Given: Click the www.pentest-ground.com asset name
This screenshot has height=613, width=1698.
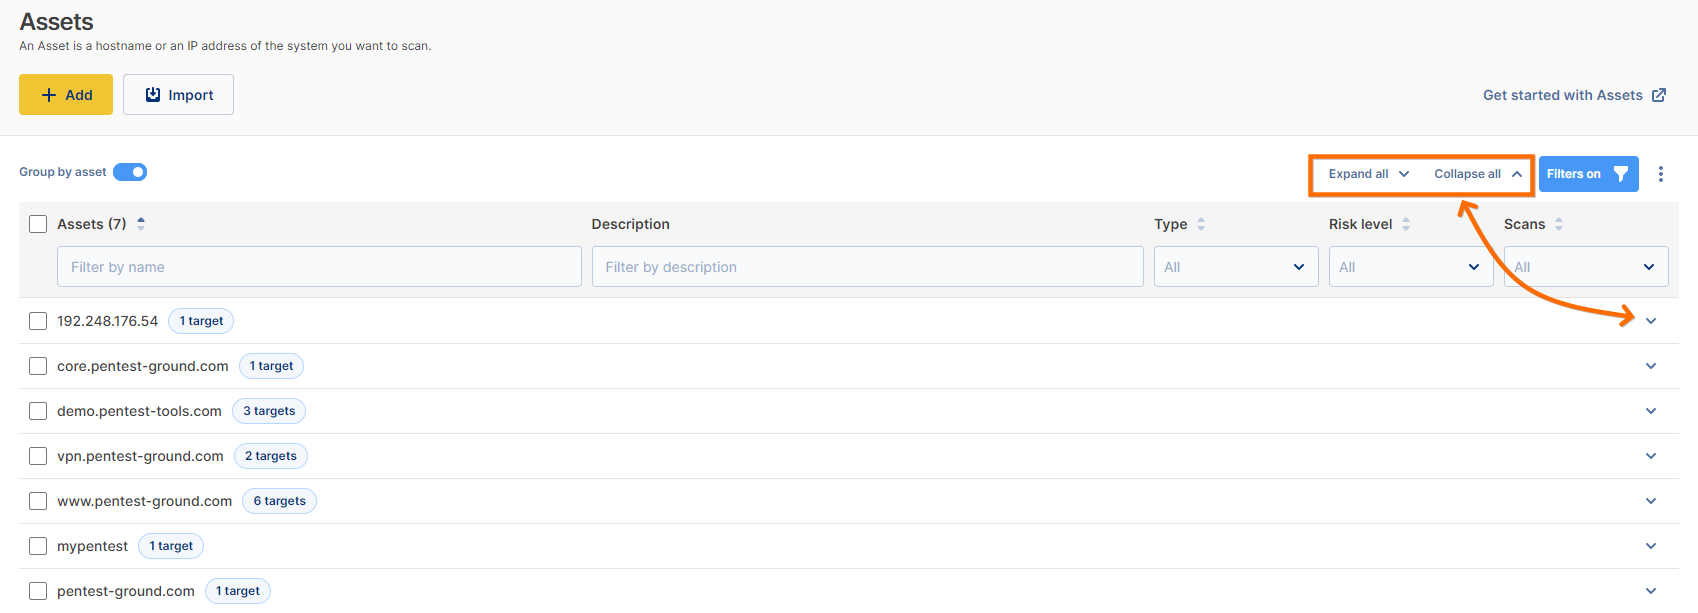Looking at the screenshot, I should click(x=144, y=501).
